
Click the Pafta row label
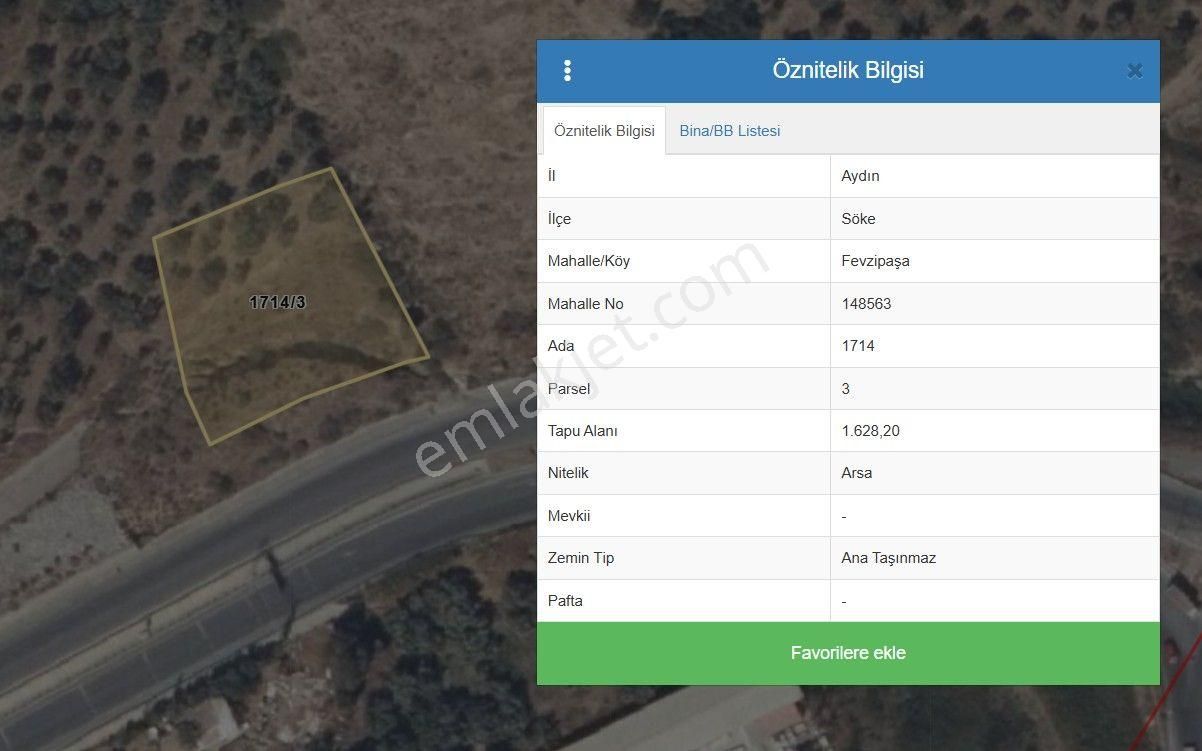[x=565, y=601]
